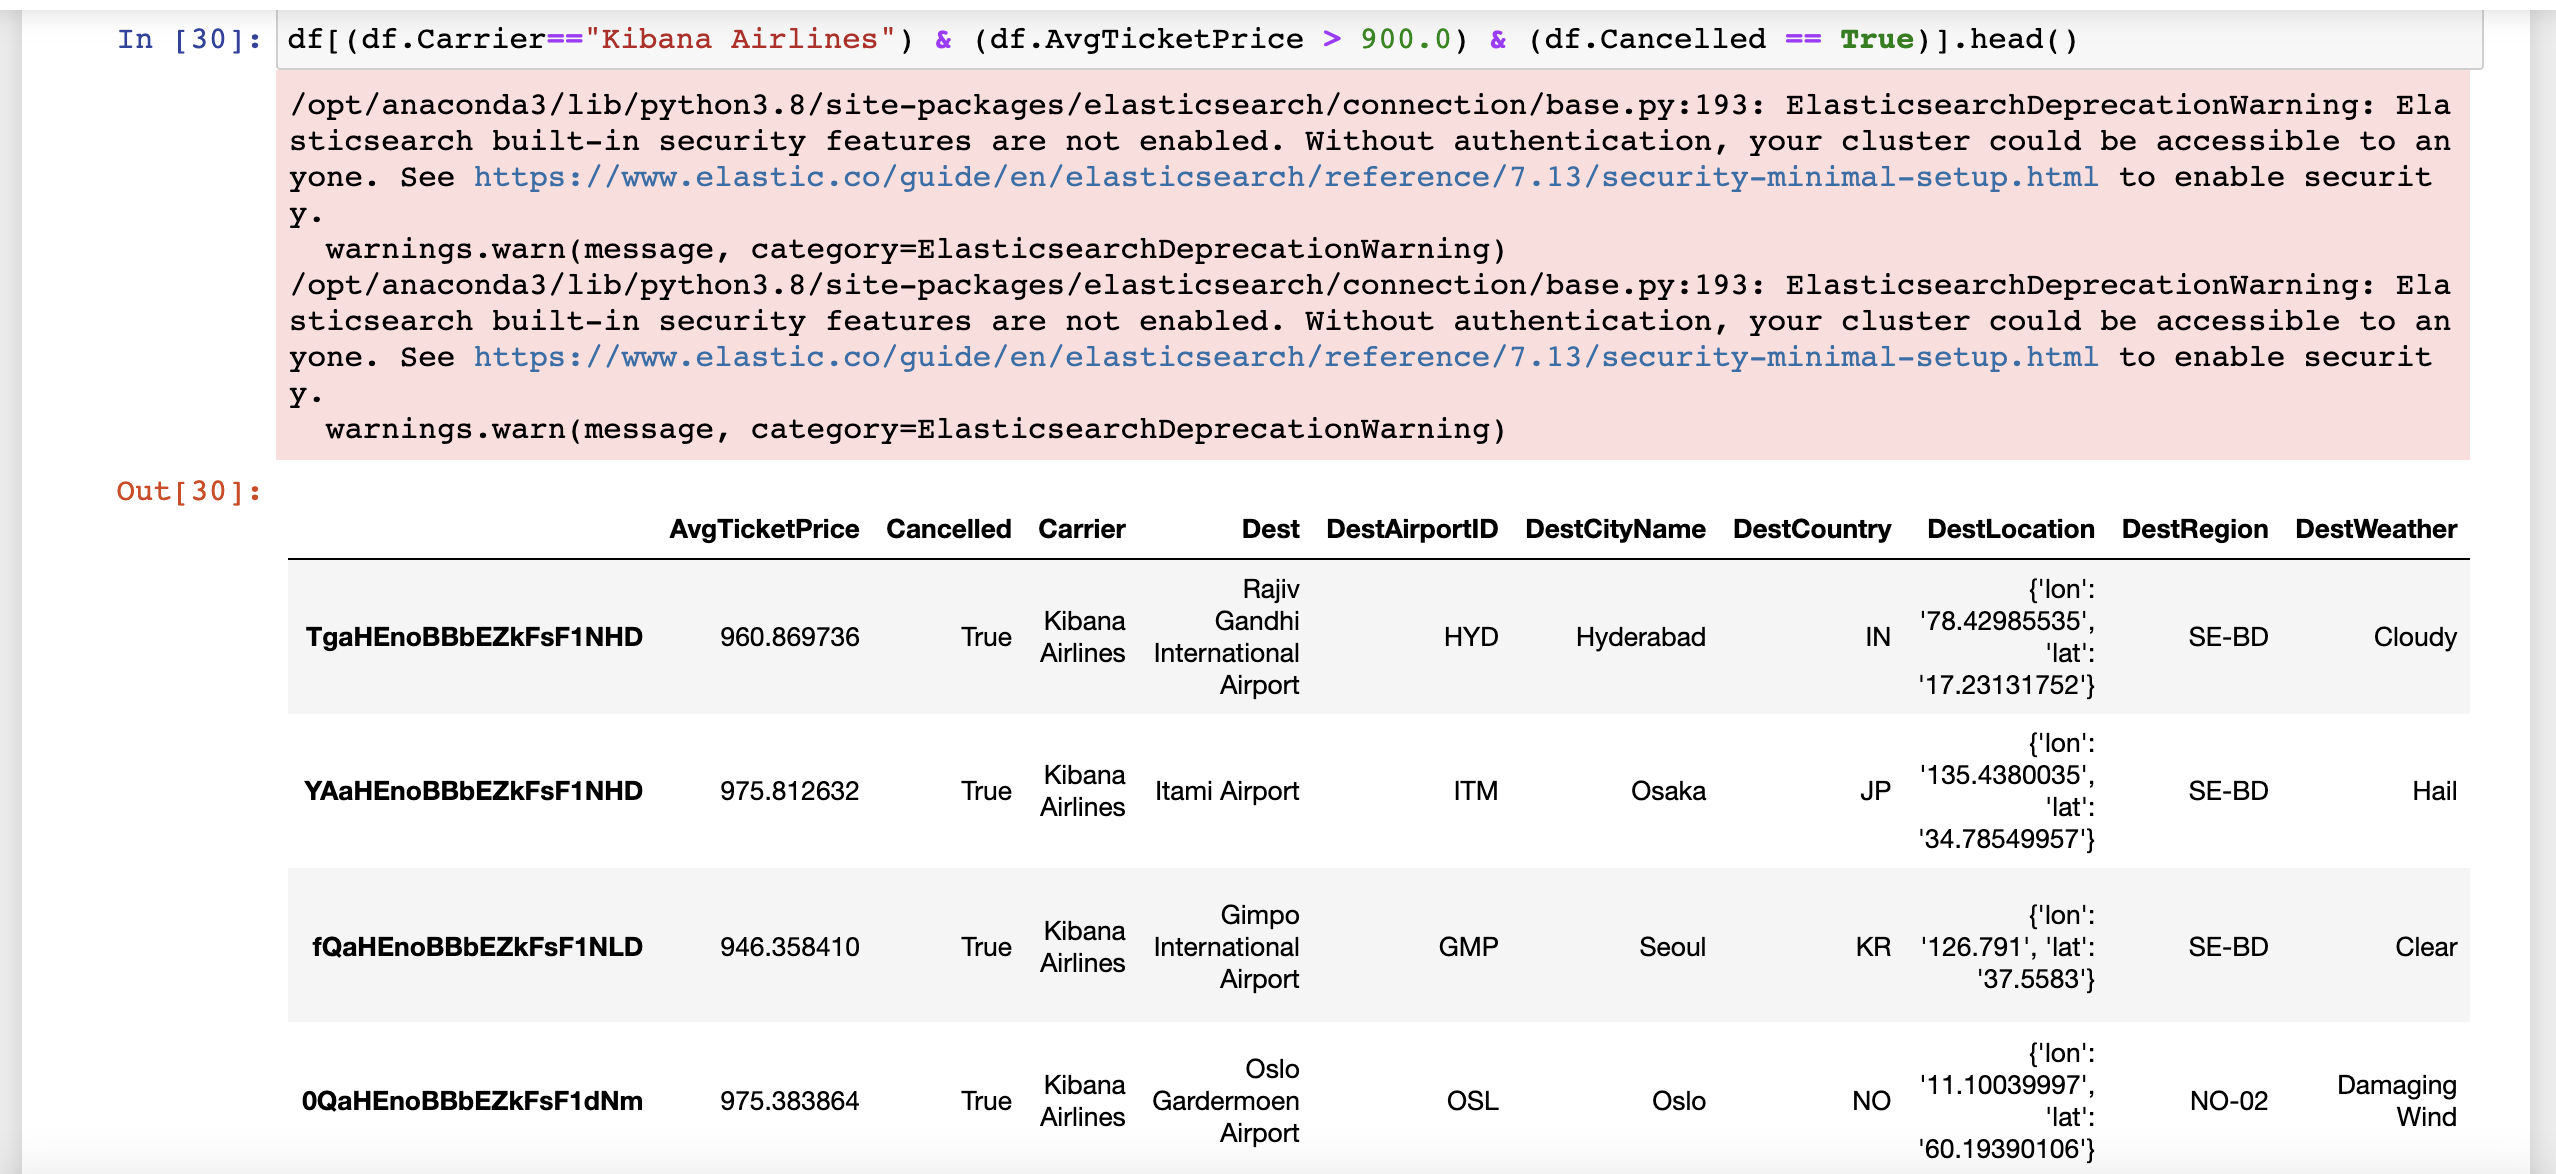This screenshot has width=2556, height=1174.
Task: Select the DestCityName column header
Action: pyautogui.click(x=1617, y=529)
